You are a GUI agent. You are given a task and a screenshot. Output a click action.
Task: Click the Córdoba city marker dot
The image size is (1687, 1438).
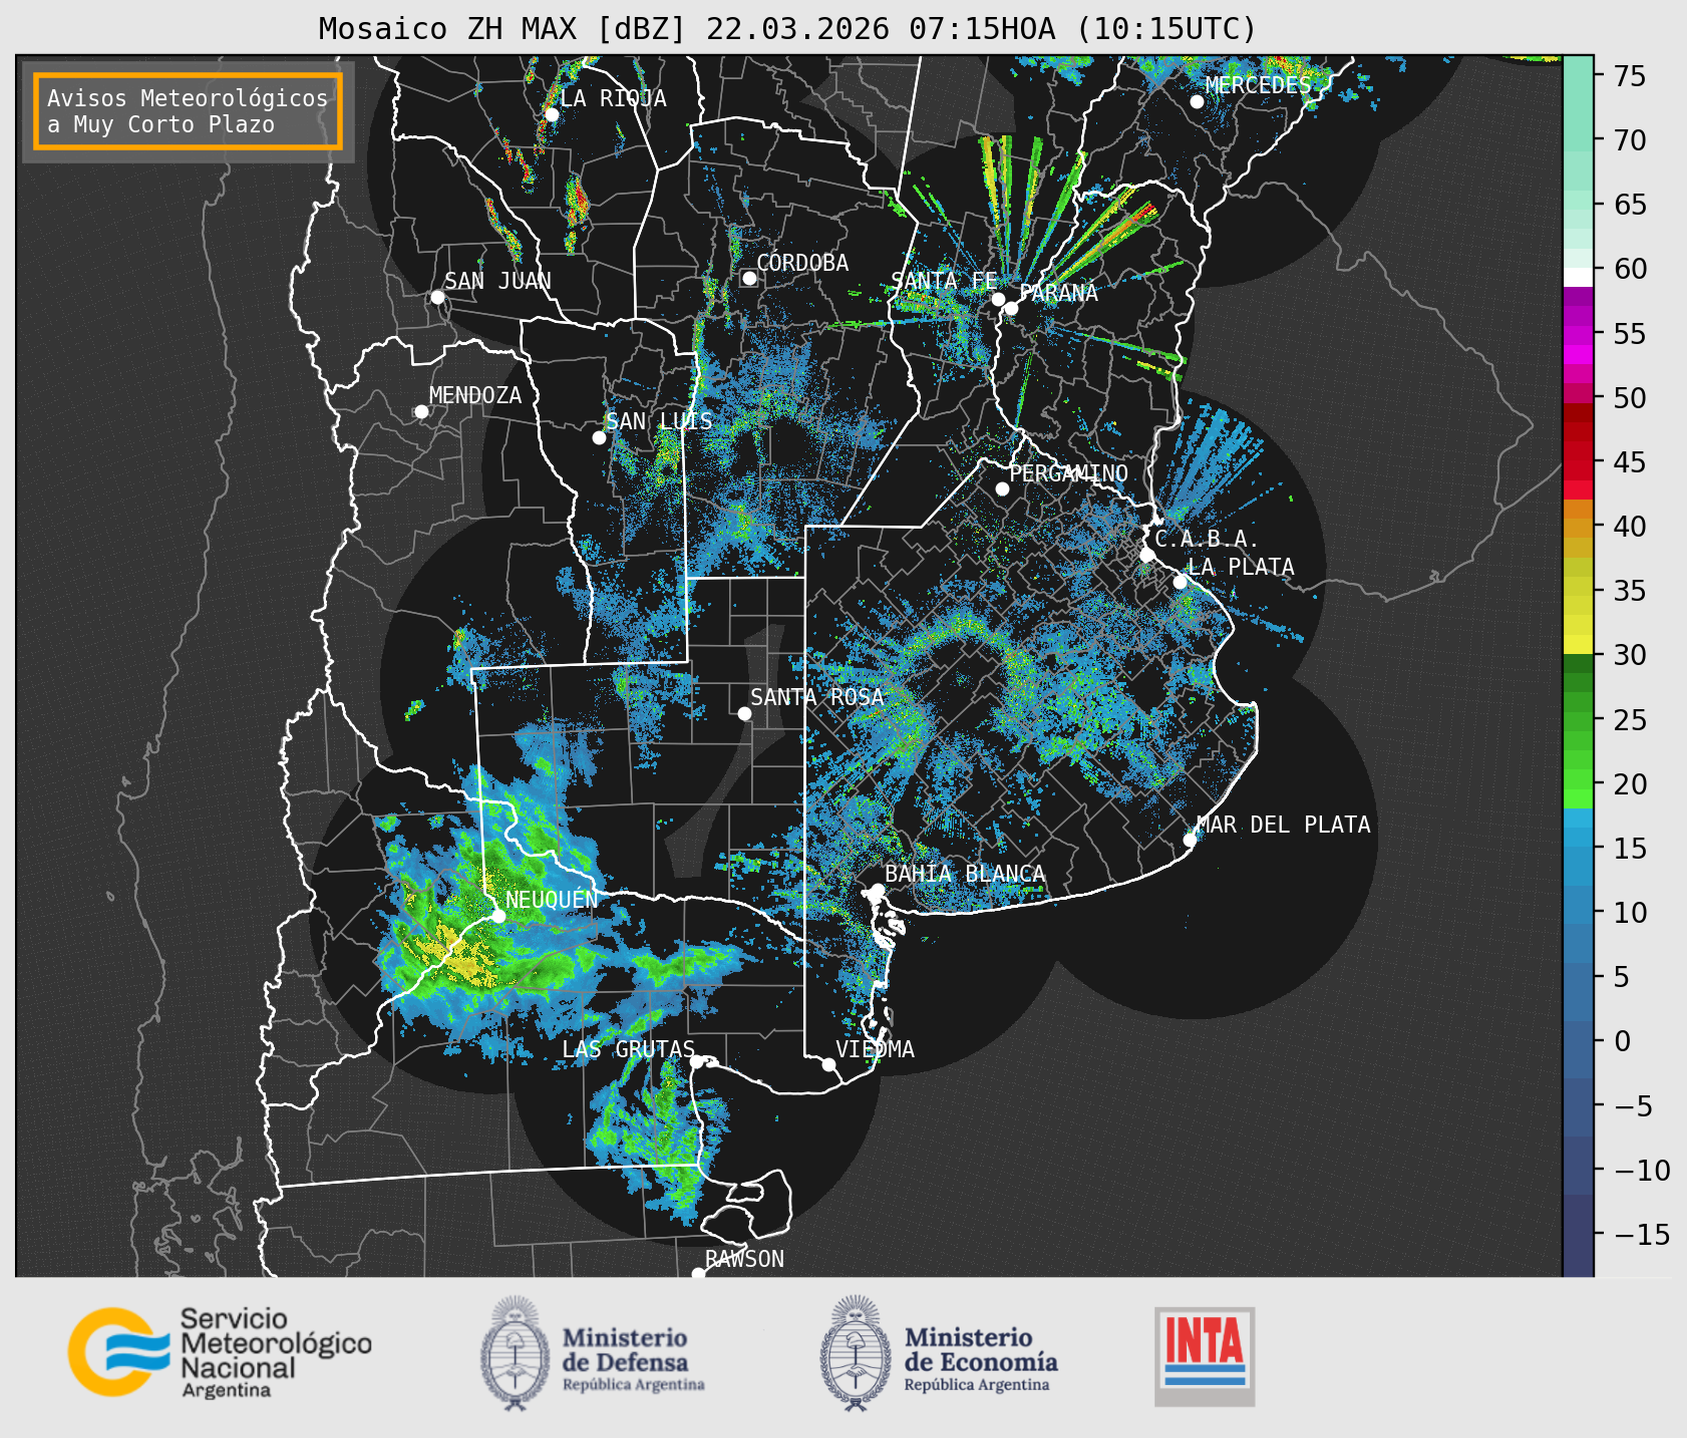pos(749,278)
